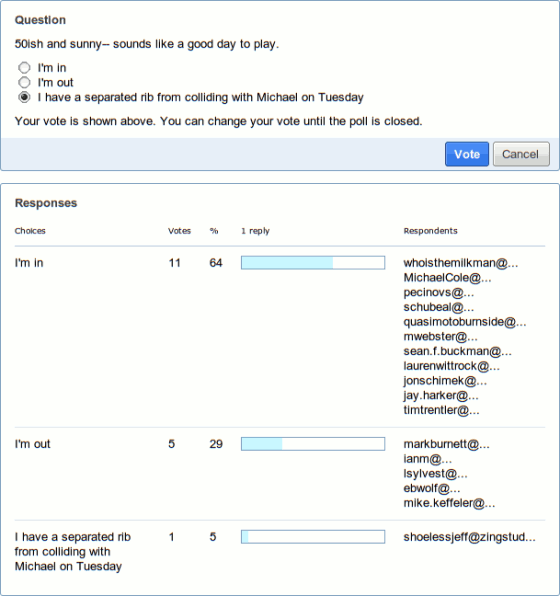Screen dimensions: 560x596
Task: Submit with the blue Vote button
Action: point(467,154)
